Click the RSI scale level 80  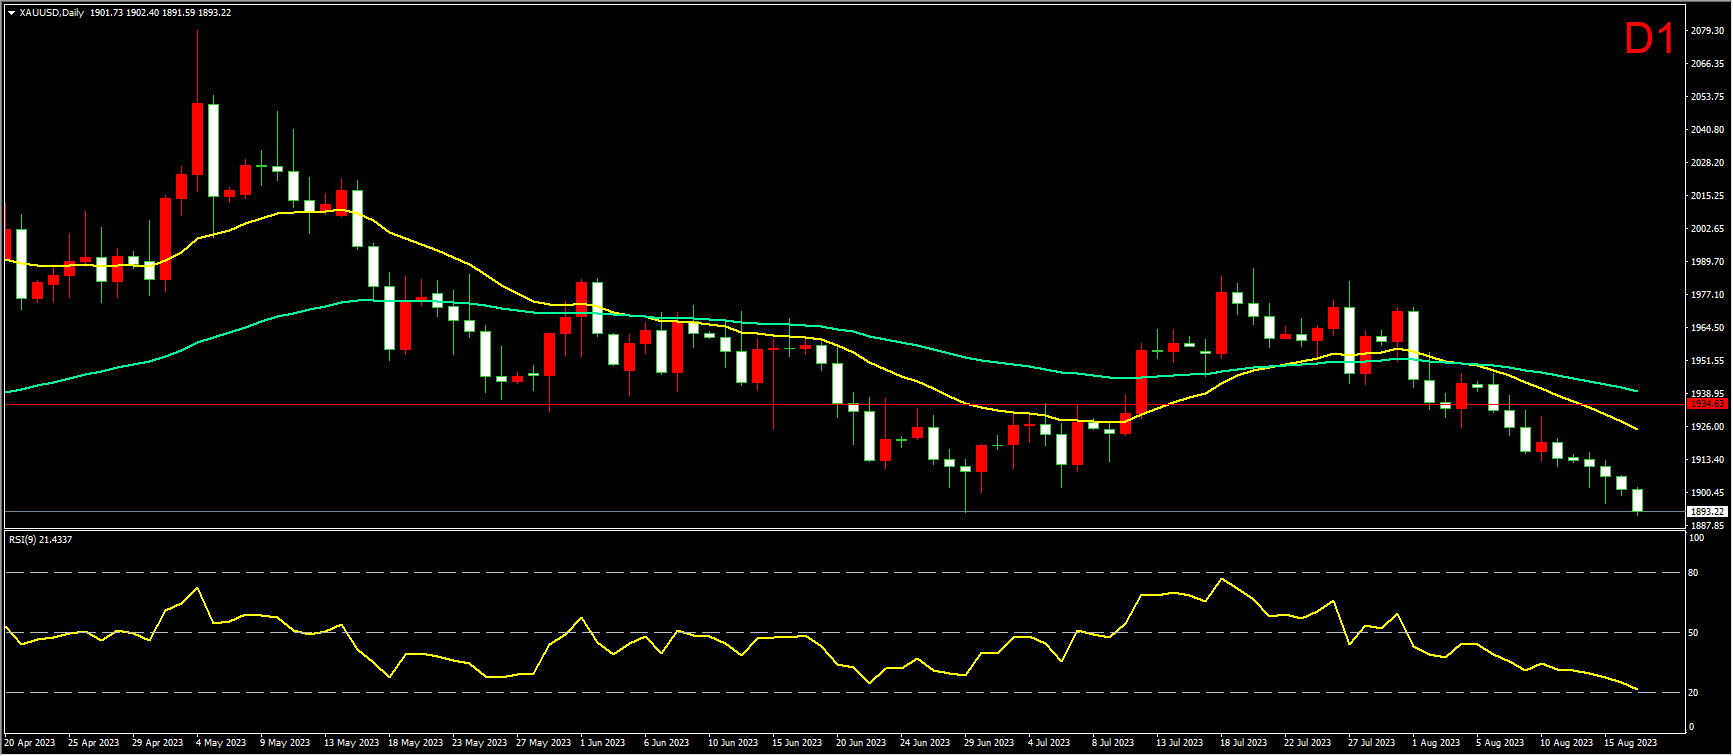pos(1693,573)
